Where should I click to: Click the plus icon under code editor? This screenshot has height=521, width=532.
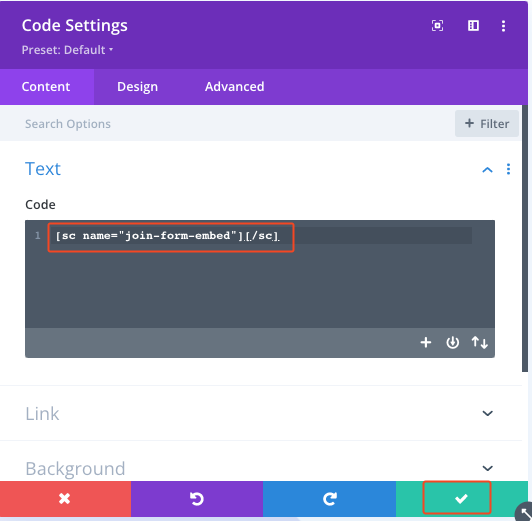pyautogui.click(x=426, y=342)
